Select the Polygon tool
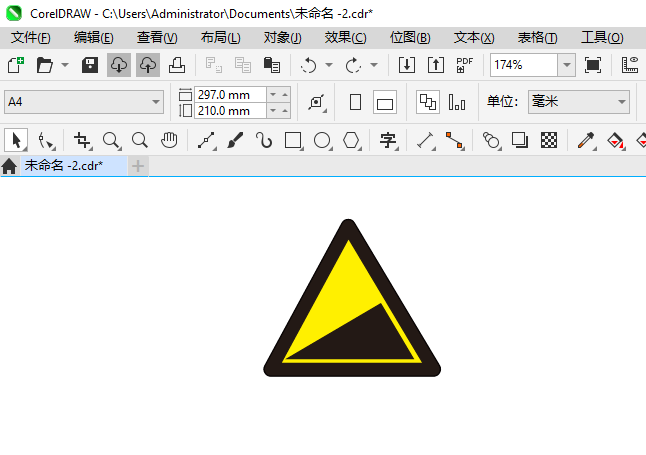The image size is (646, 455). 351,141
